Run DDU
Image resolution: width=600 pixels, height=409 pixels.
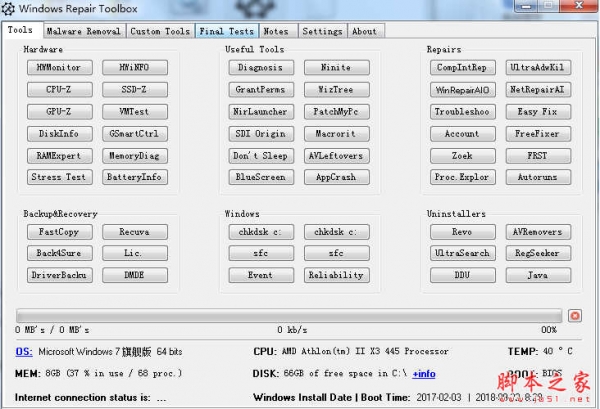(x=463, y=275)
